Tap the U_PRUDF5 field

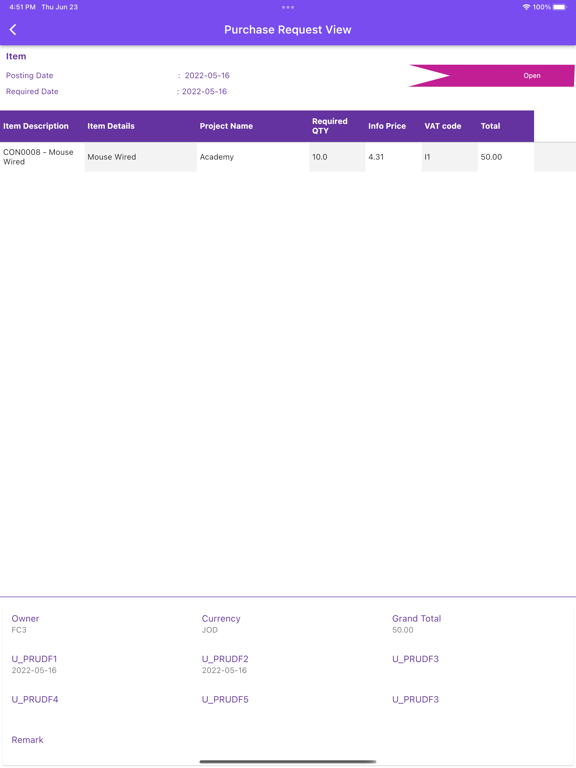tap(225, 699)
